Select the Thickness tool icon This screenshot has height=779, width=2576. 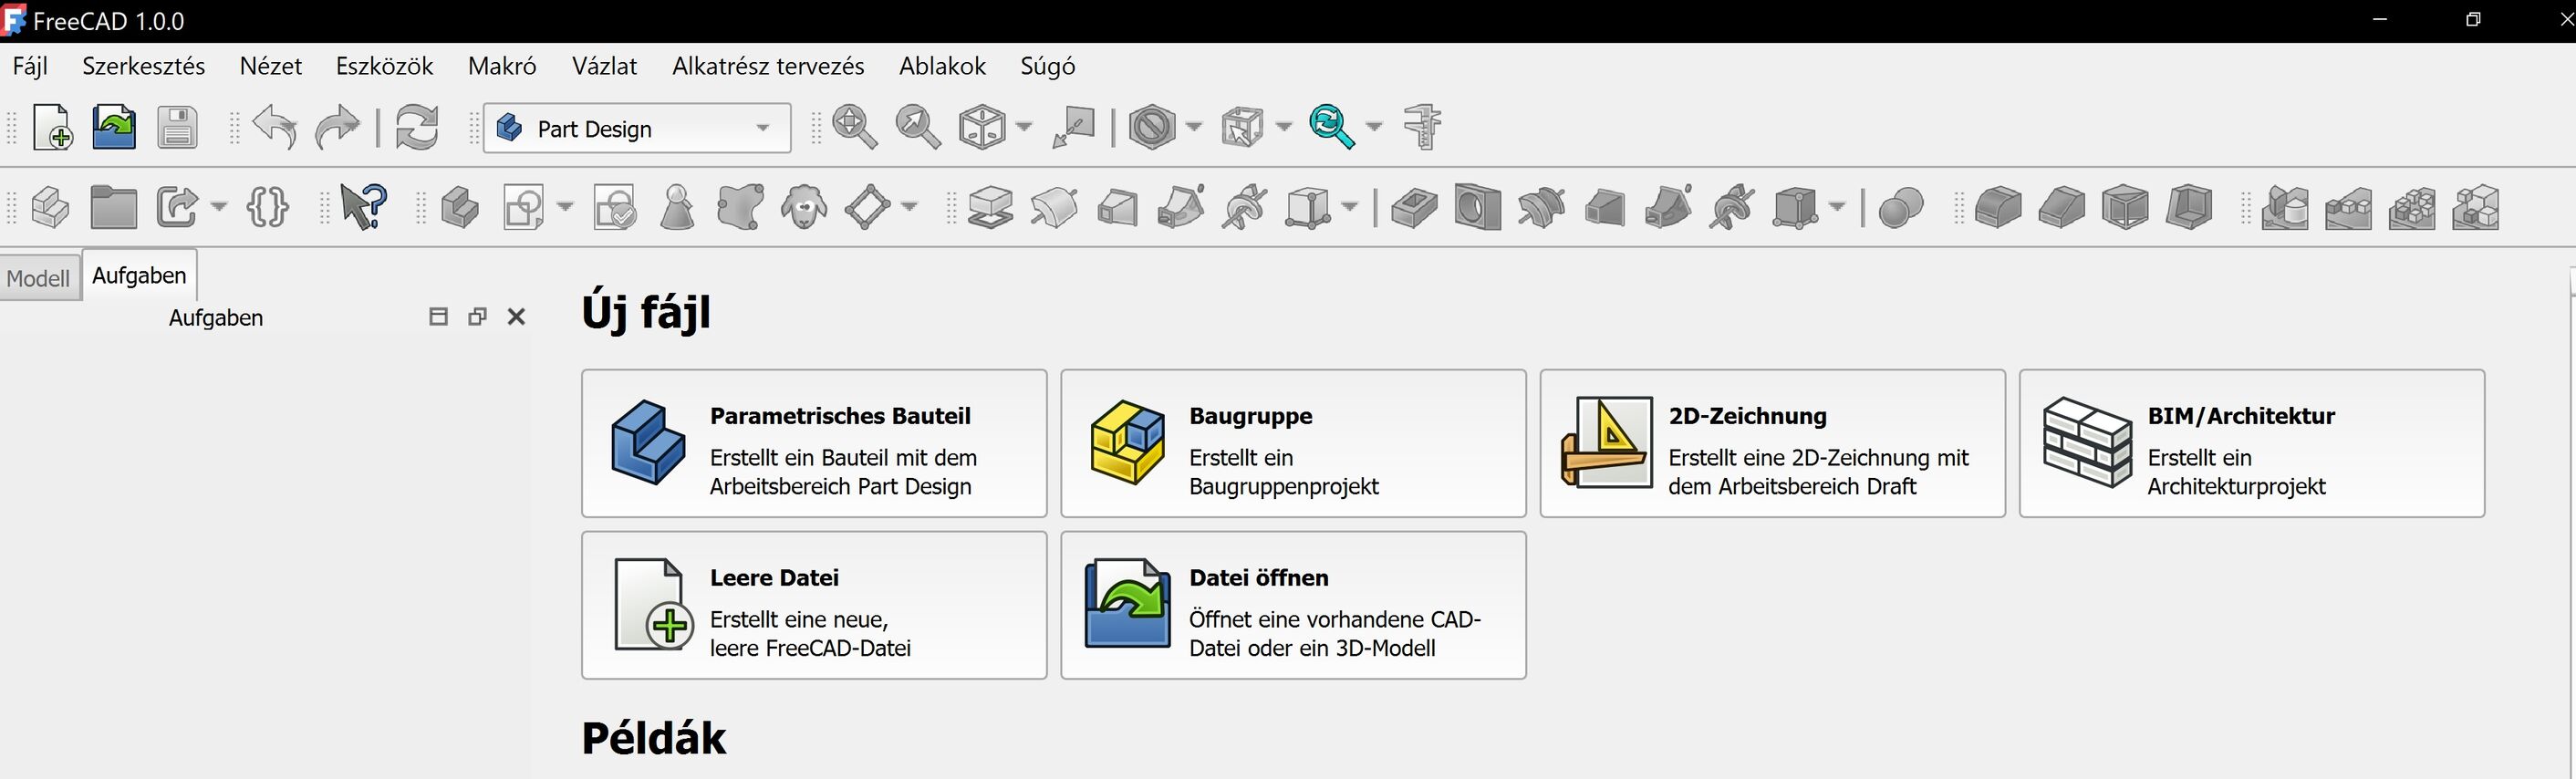coord(2188,208)
